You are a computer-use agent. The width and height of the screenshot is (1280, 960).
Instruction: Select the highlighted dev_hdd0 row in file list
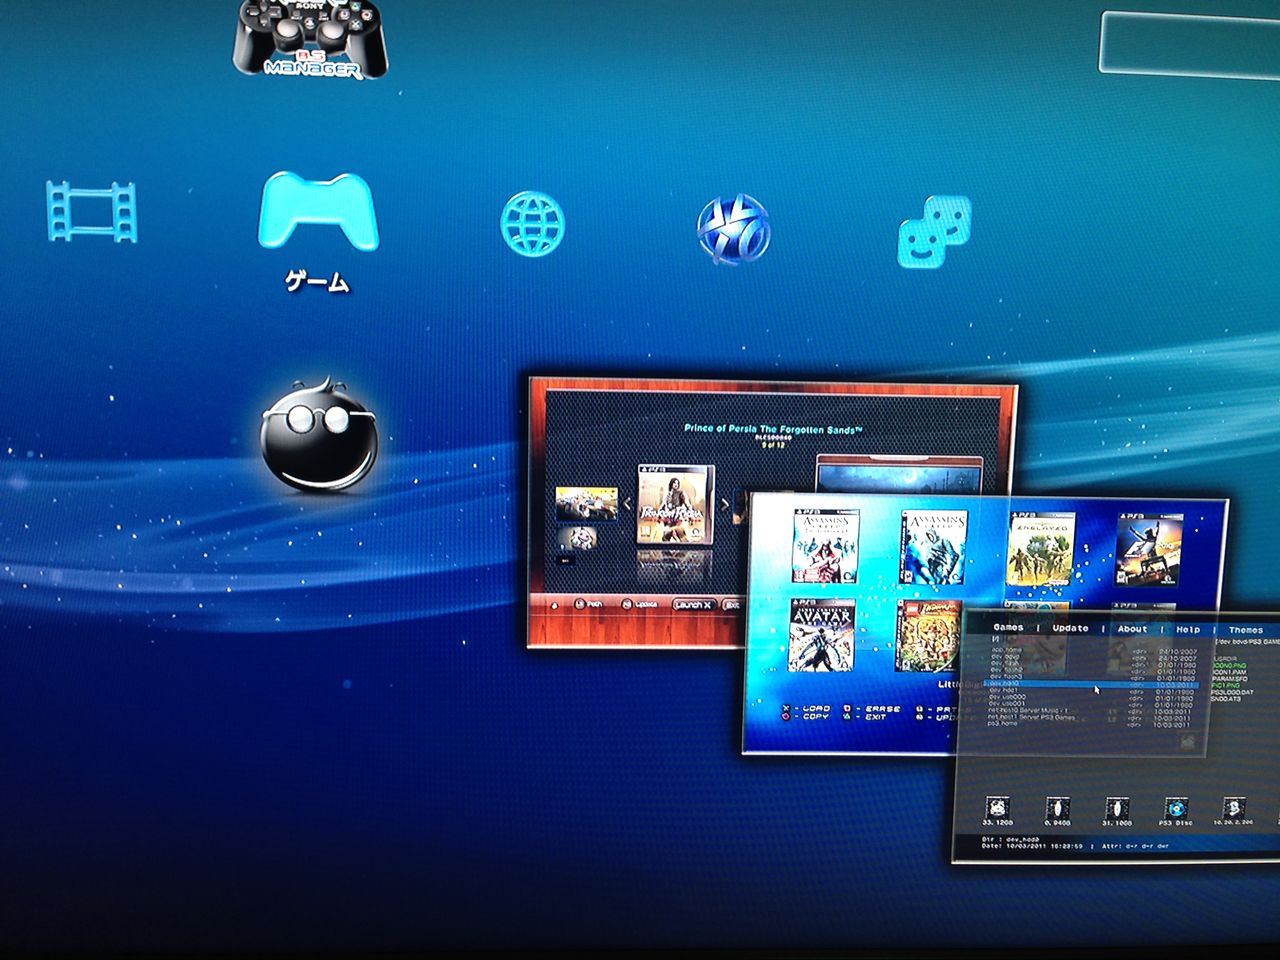(x=1090, y=683)
